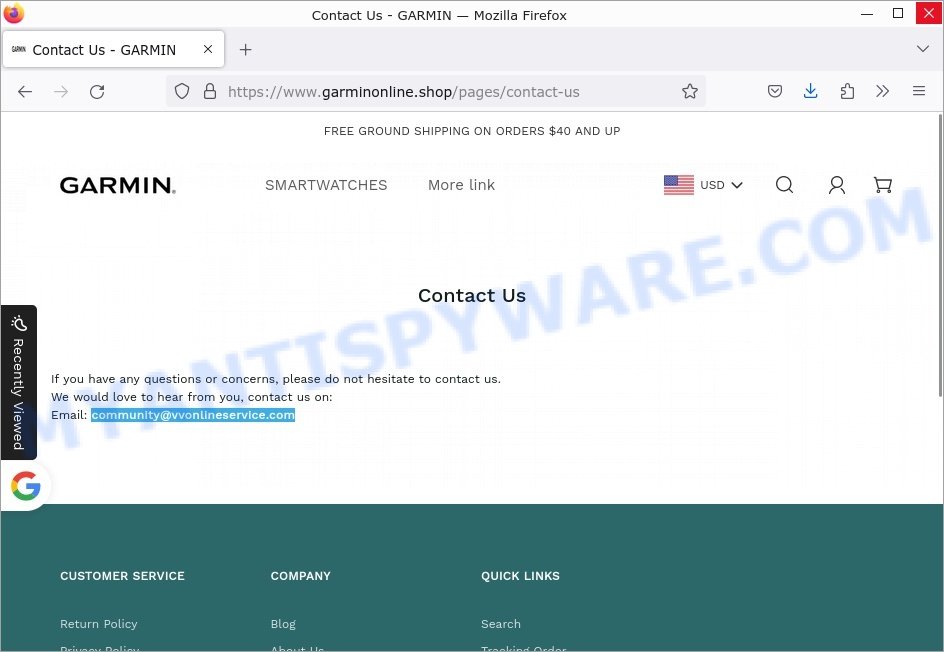Close the Contact Us - GARMIN tab
Viewport: 944px width, 652px height.
coord(208,49)
